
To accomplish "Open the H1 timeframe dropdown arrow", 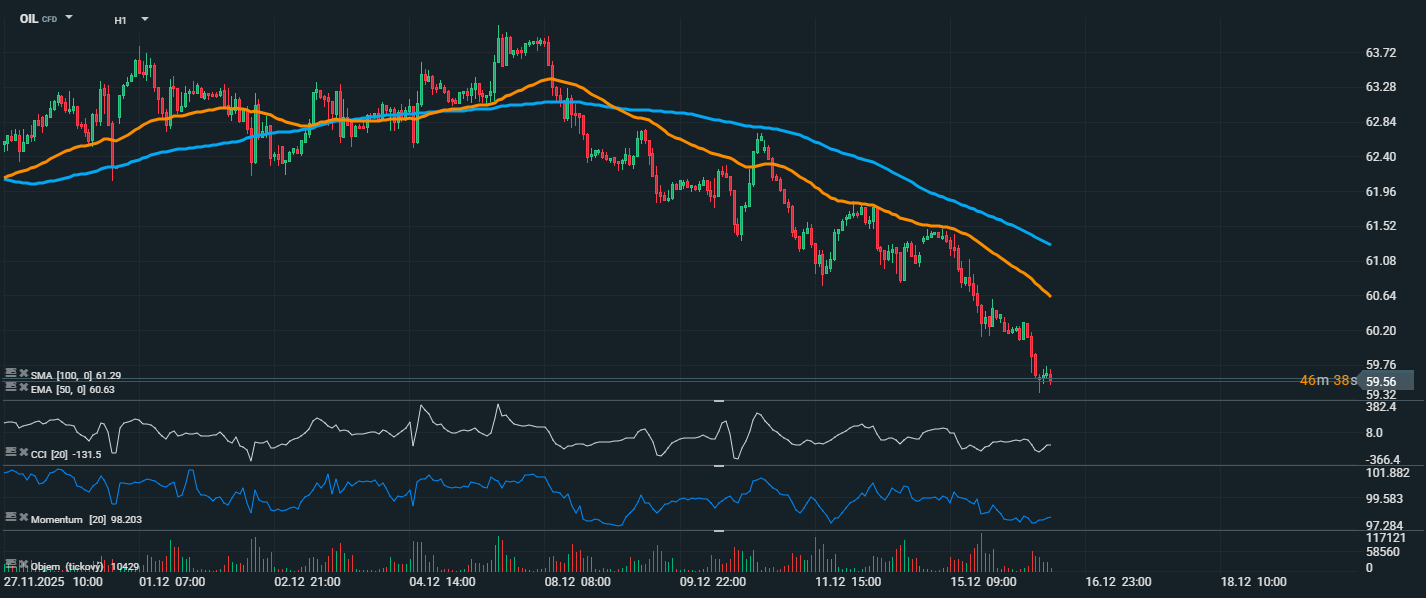I will pos(145,19).
